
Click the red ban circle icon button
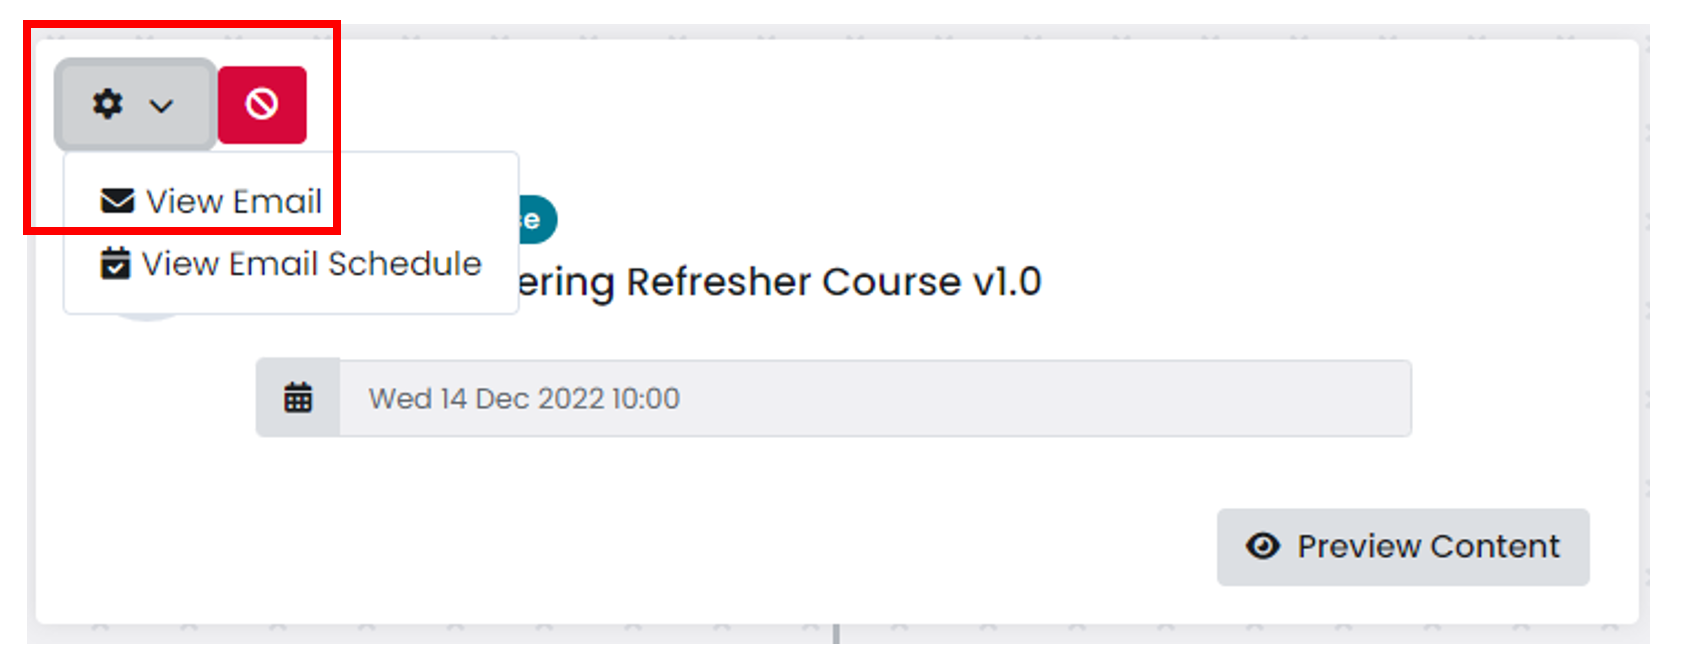pos(262,104)
